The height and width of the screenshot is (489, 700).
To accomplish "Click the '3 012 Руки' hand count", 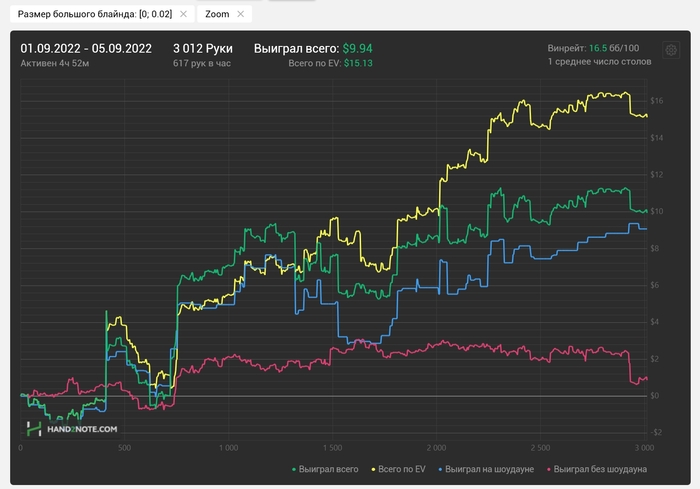I will 203,48.
